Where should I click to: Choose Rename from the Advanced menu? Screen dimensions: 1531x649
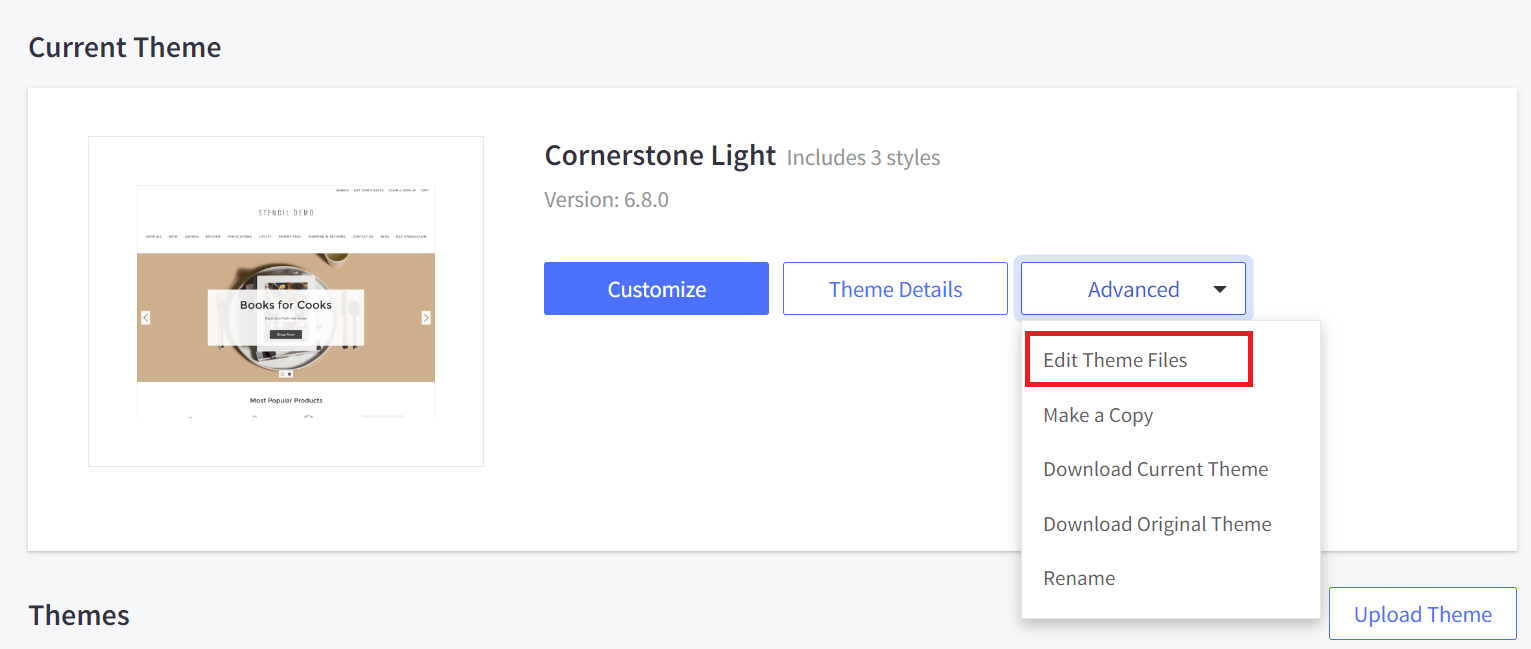pos(1079,578)
